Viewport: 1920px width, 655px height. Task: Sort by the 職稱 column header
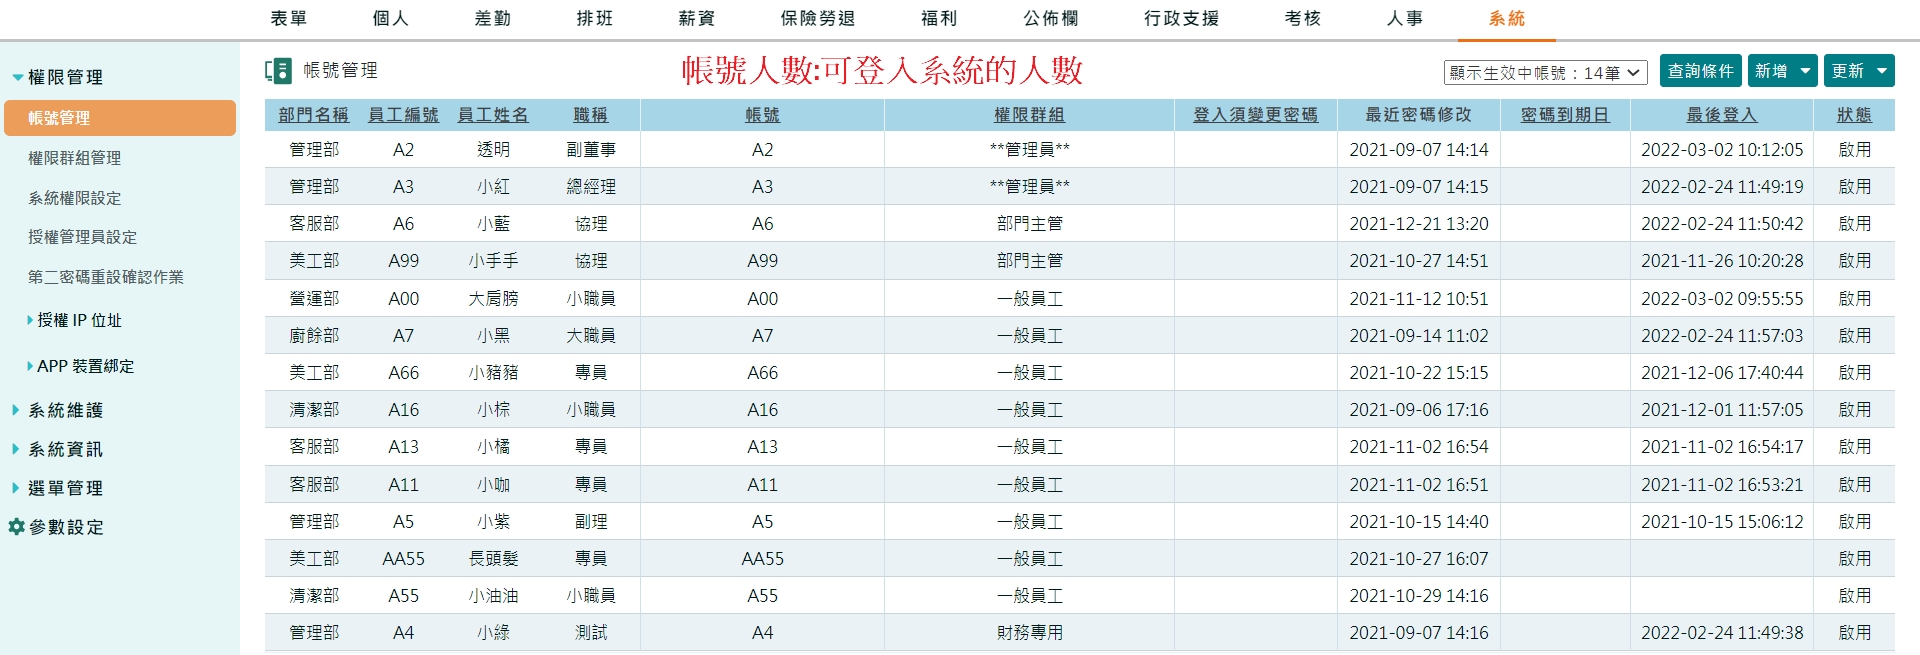[x=591, y=115]
